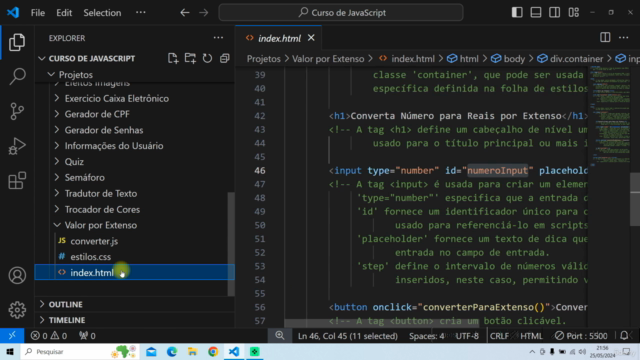Open notifications bell in status bar

pyautogui.click(x=624, y=336)
